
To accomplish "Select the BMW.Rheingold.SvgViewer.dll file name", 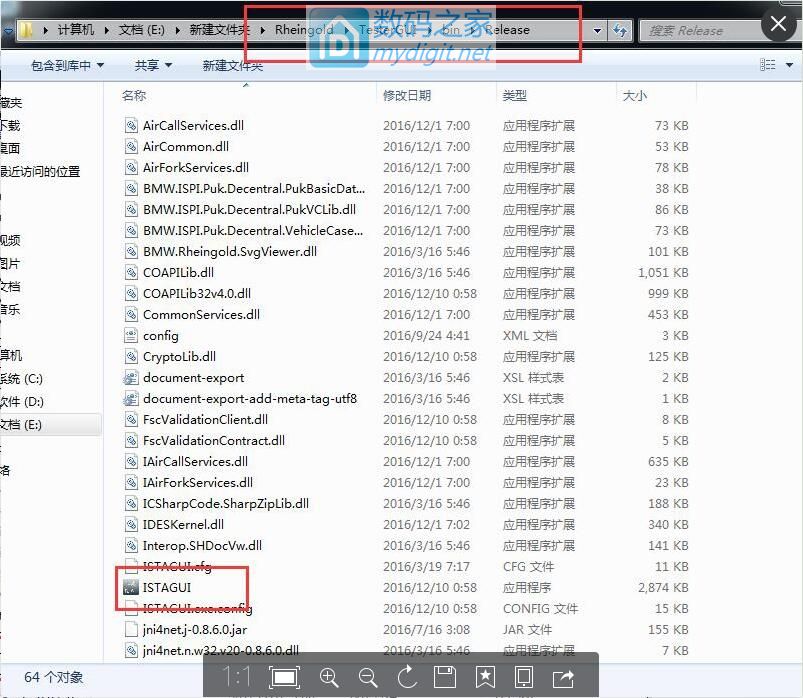I will 230,251.
